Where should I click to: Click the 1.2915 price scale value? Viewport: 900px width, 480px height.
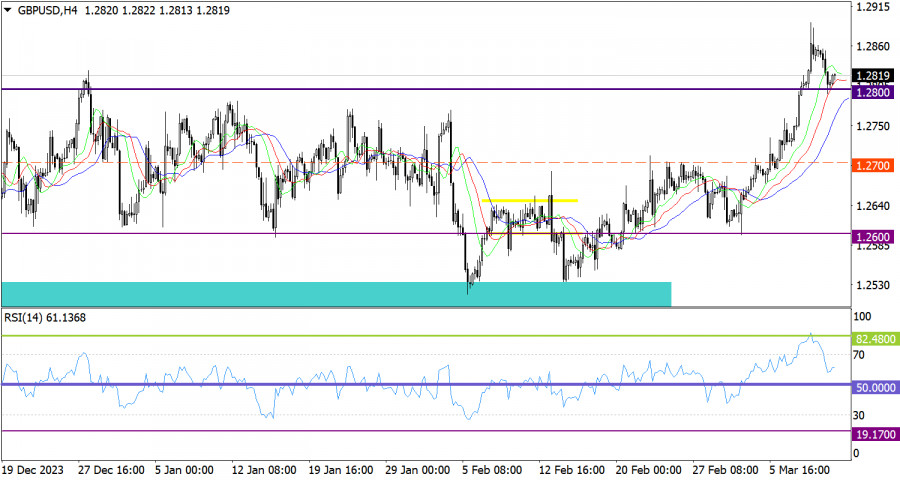pyautogui.click(x=872, y=7)
